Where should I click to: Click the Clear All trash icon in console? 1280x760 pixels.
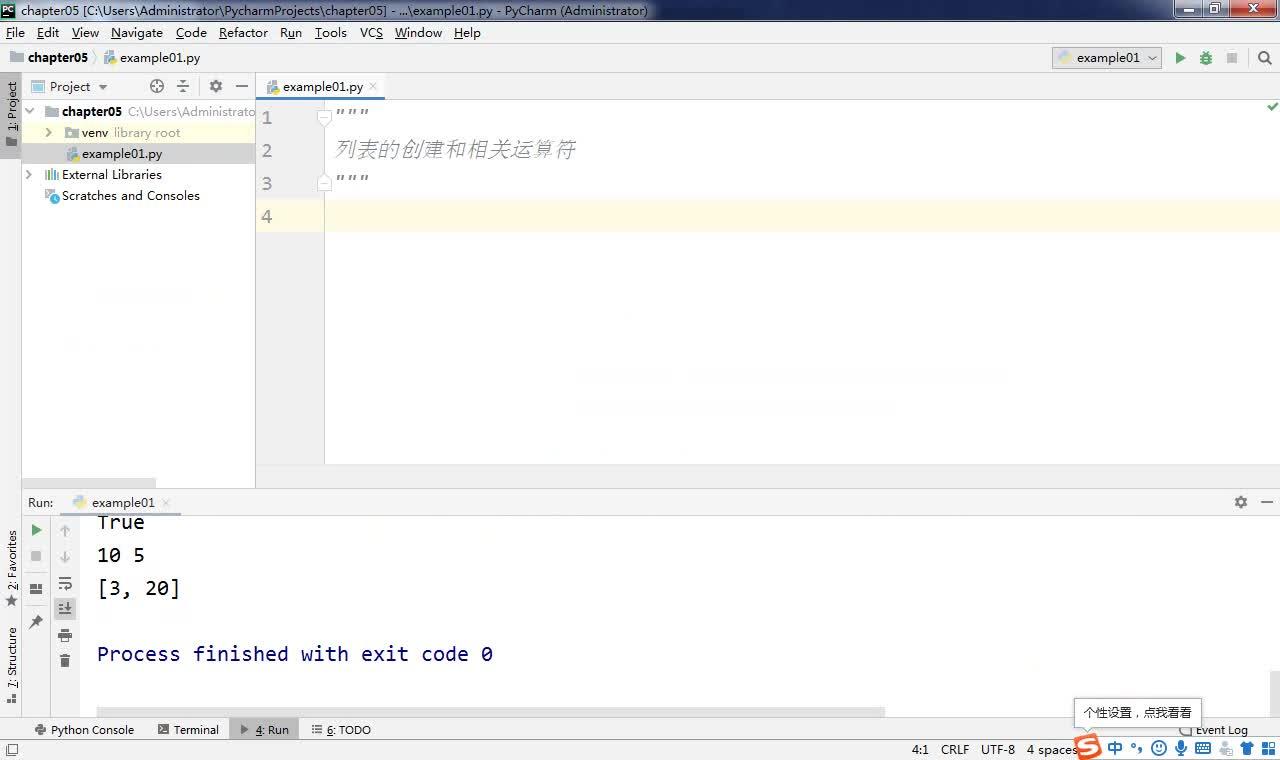pos(65,660)
